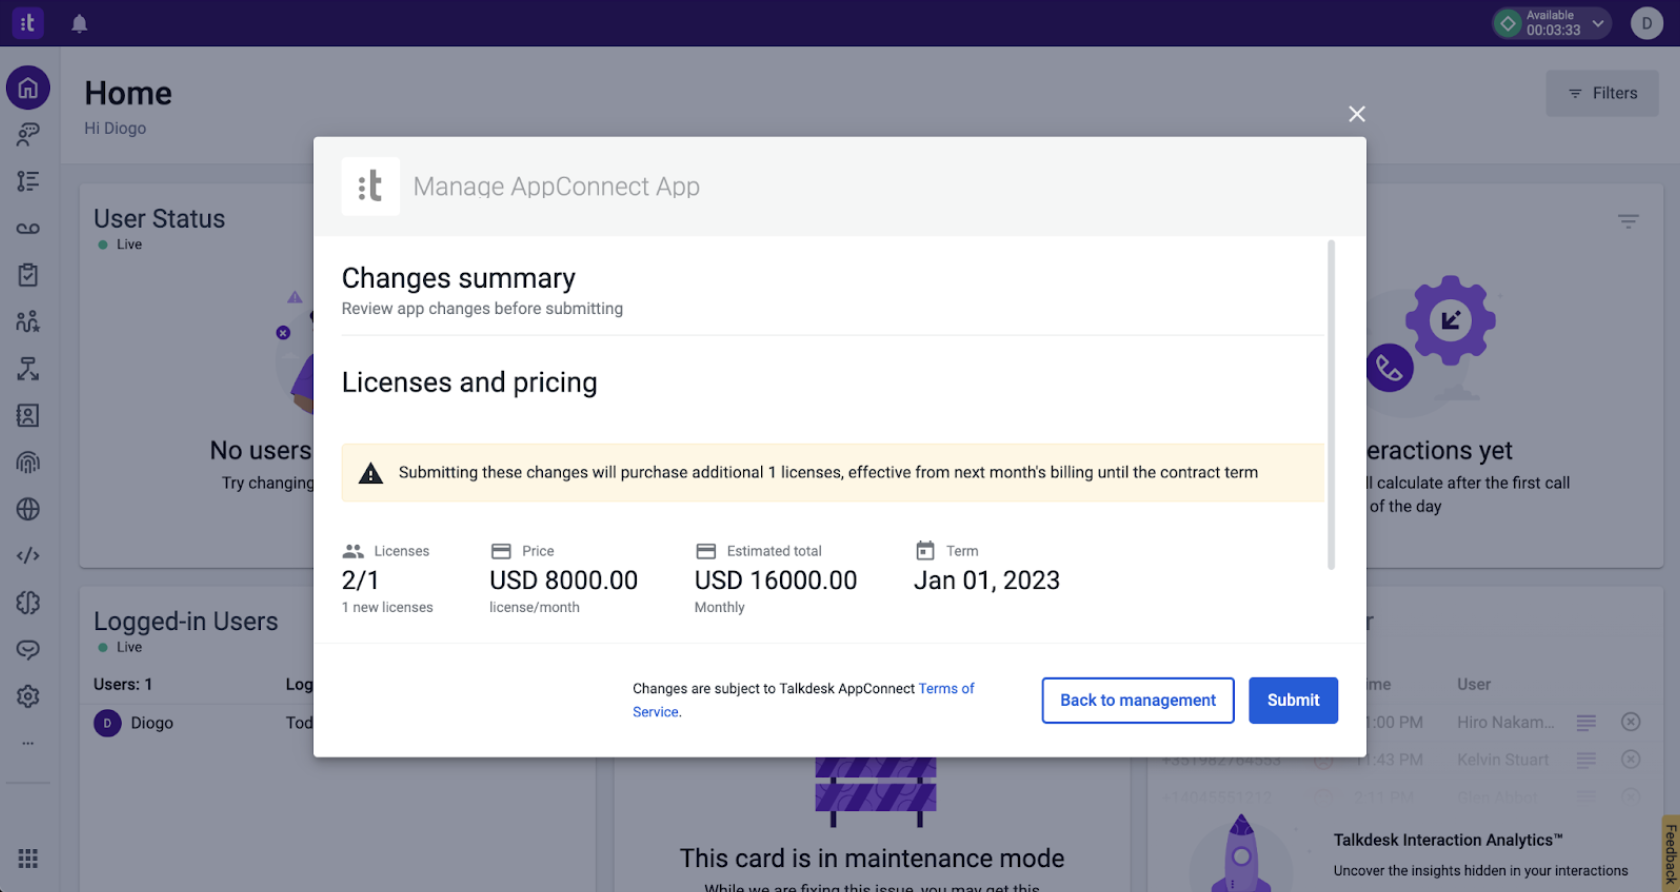Screen dimensions: 1680x892
Task: Click Submit to confirm changes
Action: click(1293, 700)
